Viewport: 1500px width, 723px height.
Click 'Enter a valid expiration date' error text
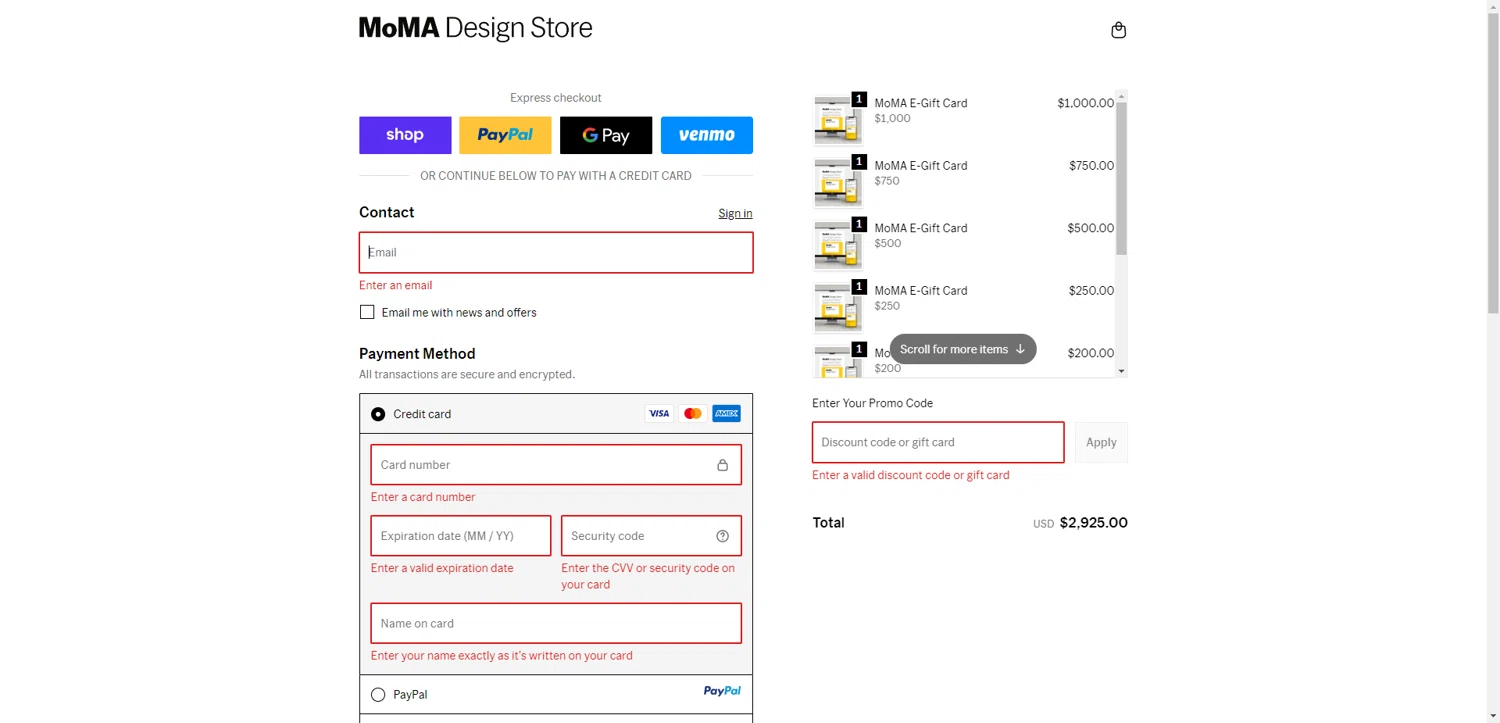(442, 568)
